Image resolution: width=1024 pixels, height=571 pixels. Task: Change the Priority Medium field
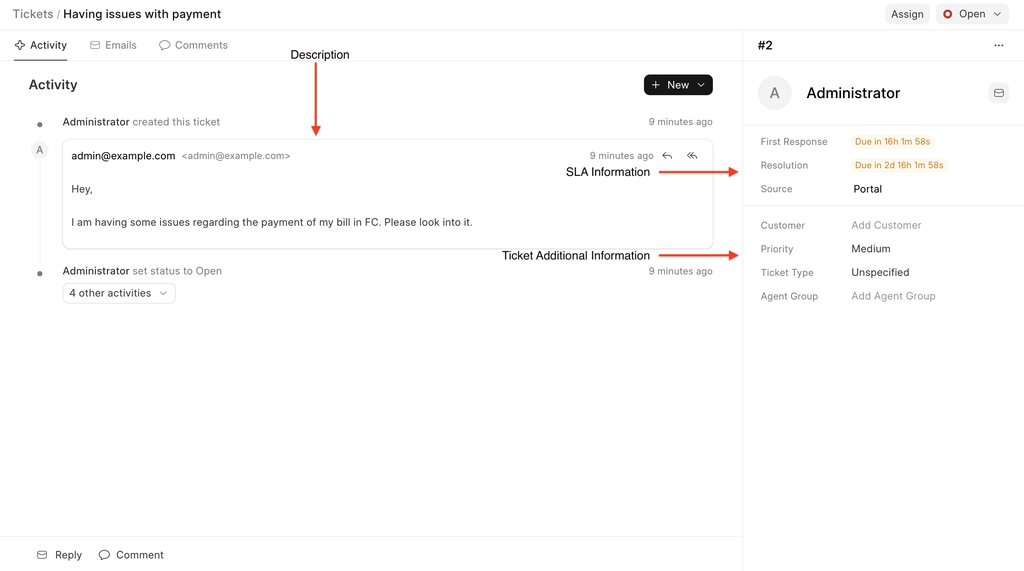tap(870, 249)
